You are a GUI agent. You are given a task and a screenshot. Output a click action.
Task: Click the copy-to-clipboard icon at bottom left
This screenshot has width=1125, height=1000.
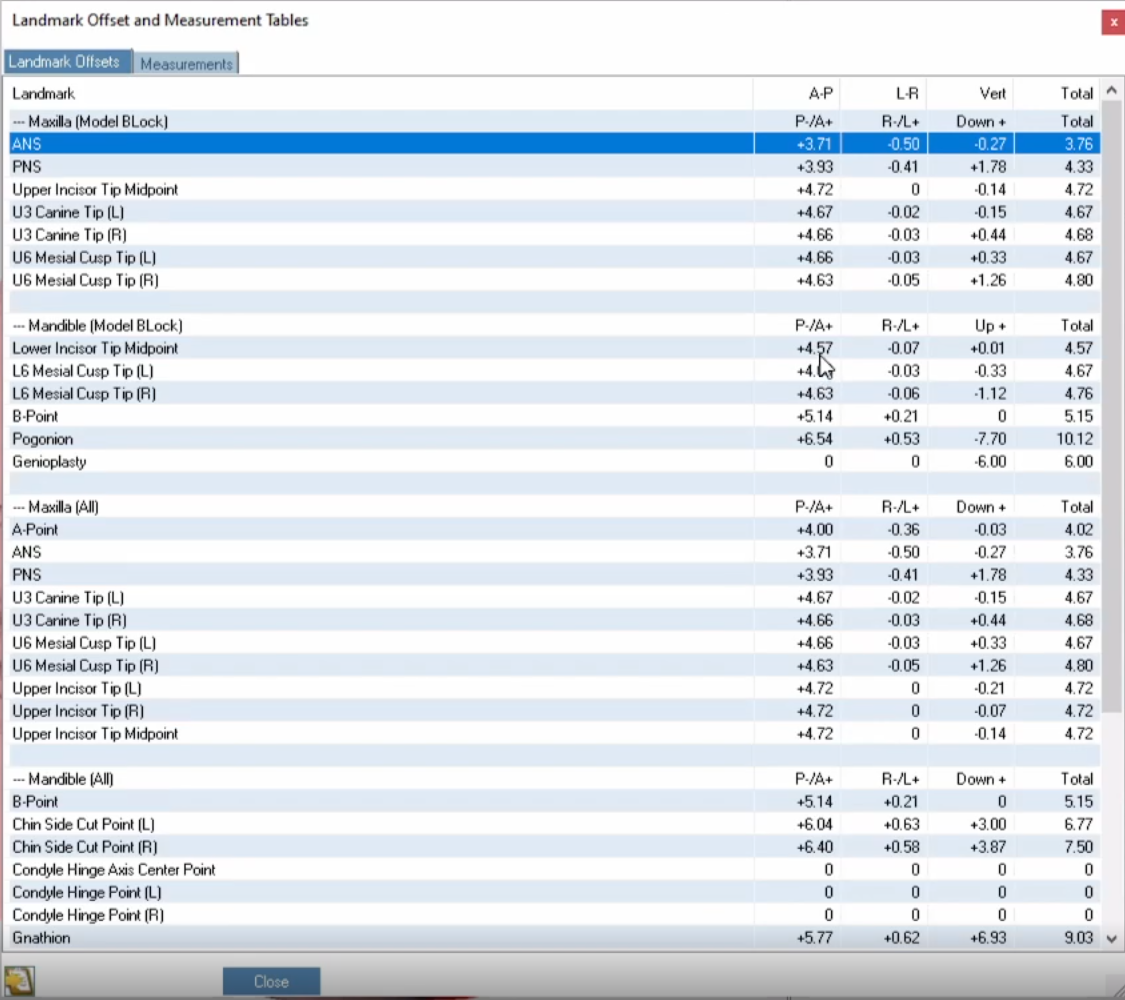coord(19,981)
